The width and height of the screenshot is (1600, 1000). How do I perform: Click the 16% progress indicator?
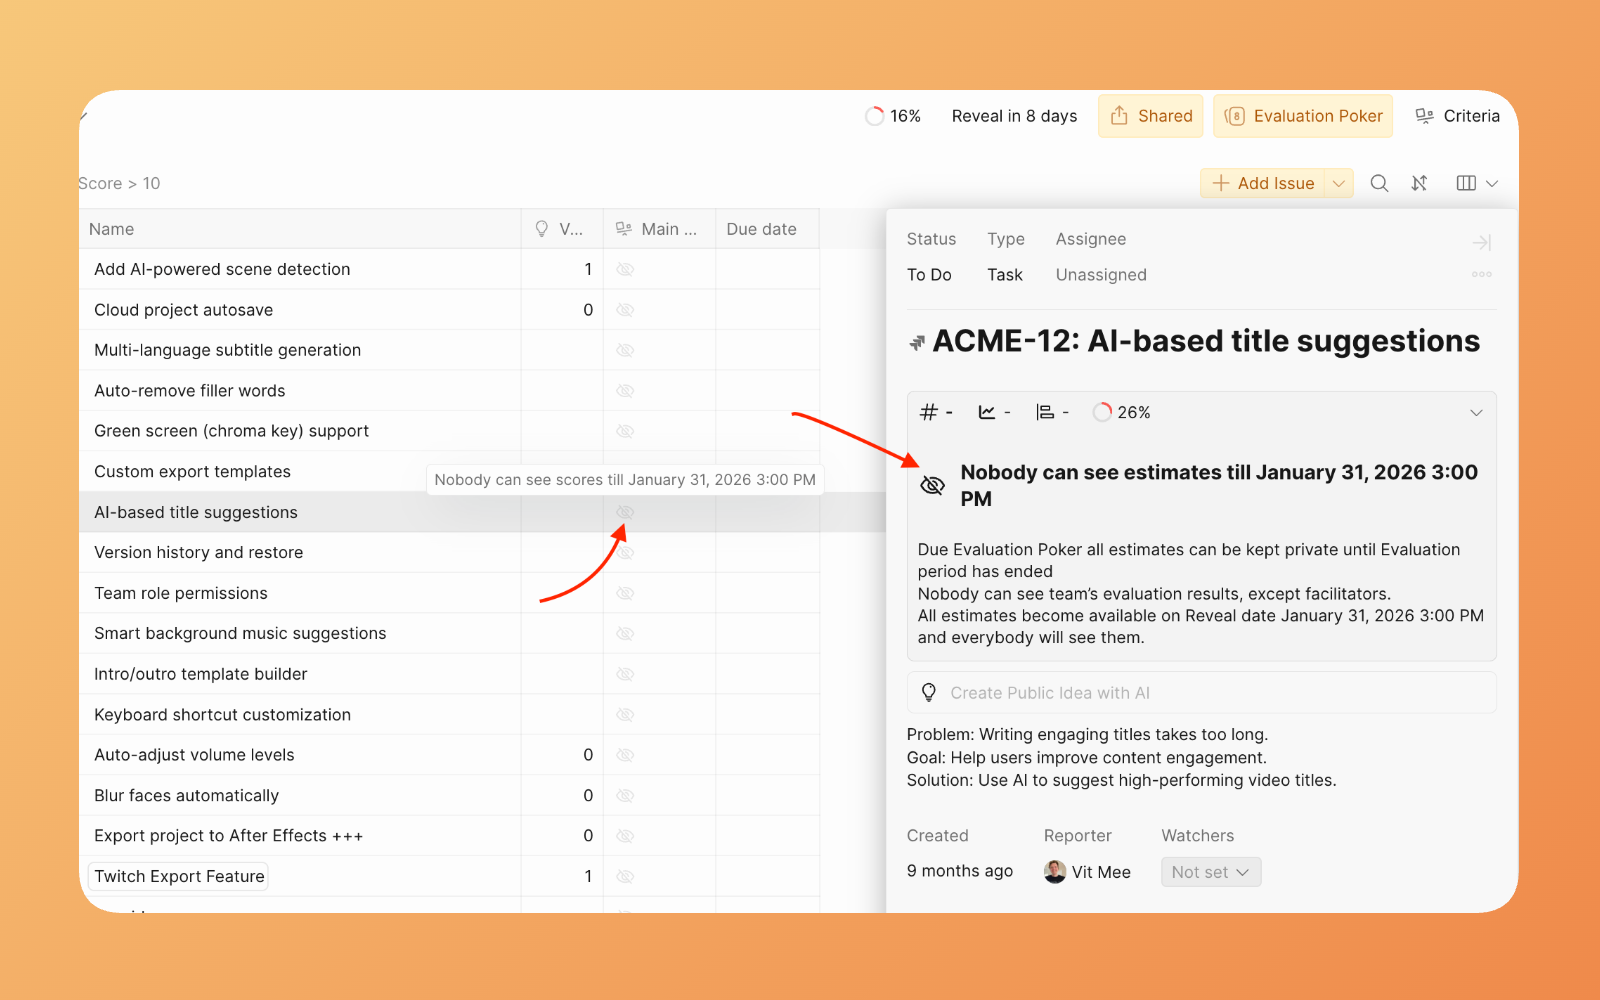tap(893, 116)
